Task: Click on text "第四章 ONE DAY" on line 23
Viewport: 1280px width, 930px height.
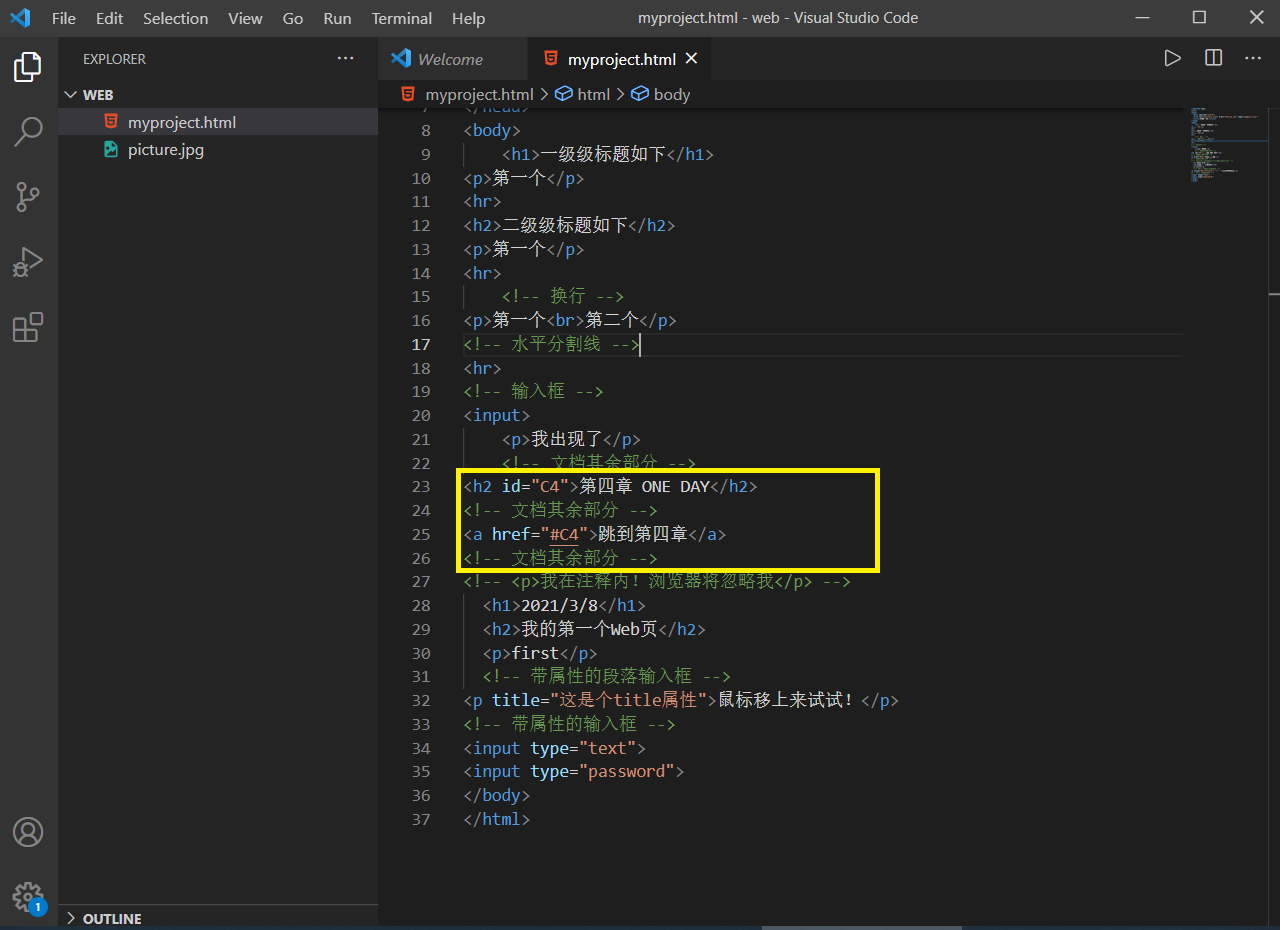Action: 644,486
